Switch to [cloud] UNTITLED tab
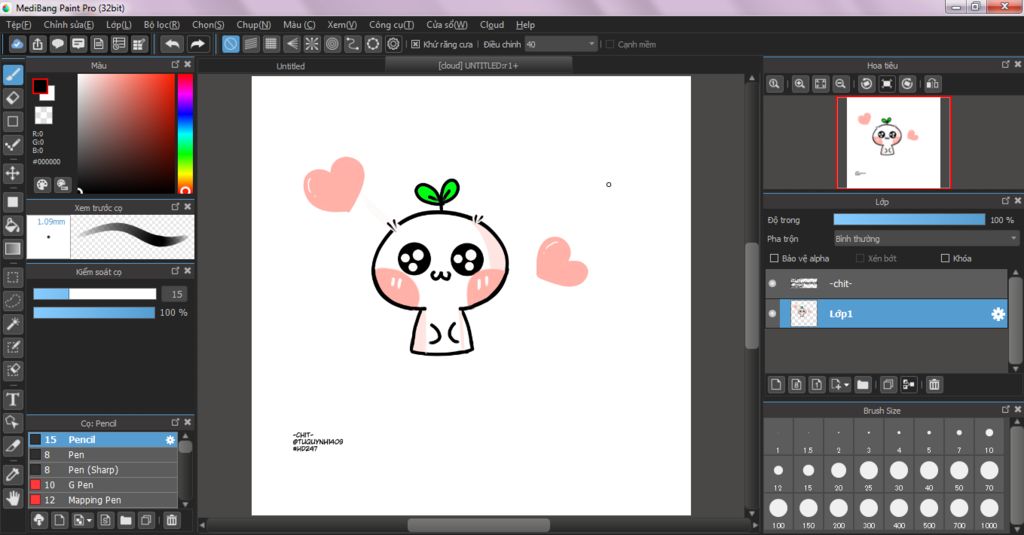 tap(478, 65)
